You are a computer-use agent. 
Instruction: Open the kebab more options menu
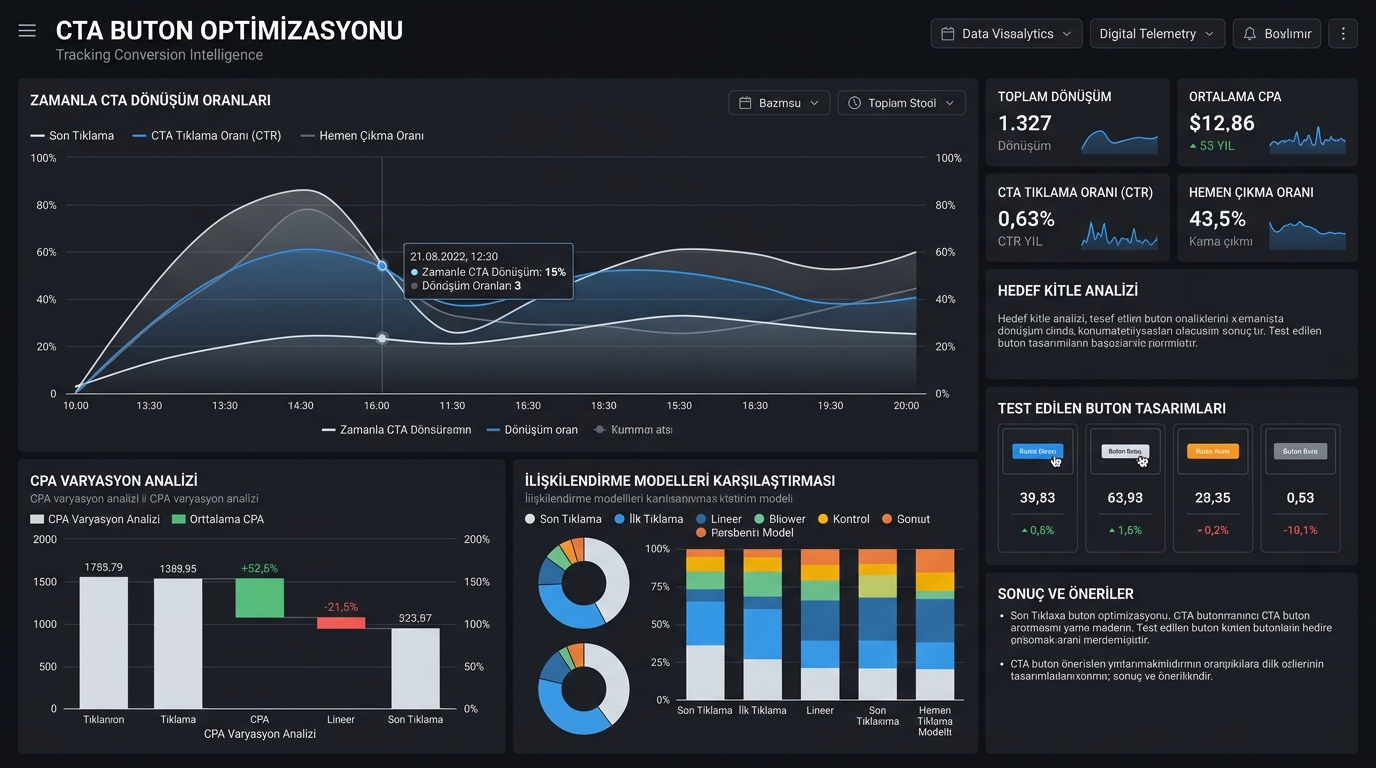pos(1343,34)
